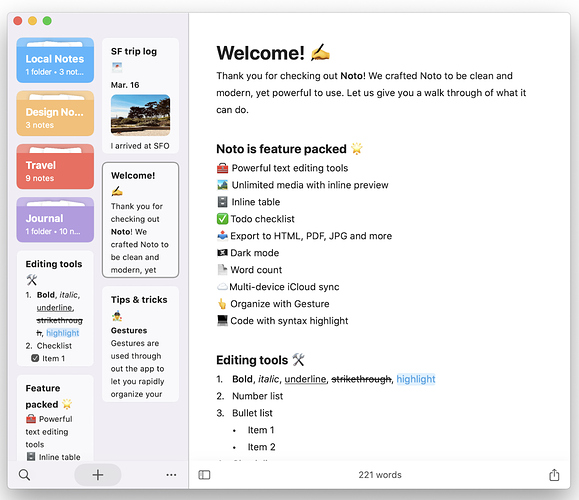Click the pointing hand emoji before Organize with Gesture

click(x=222, y=304)
